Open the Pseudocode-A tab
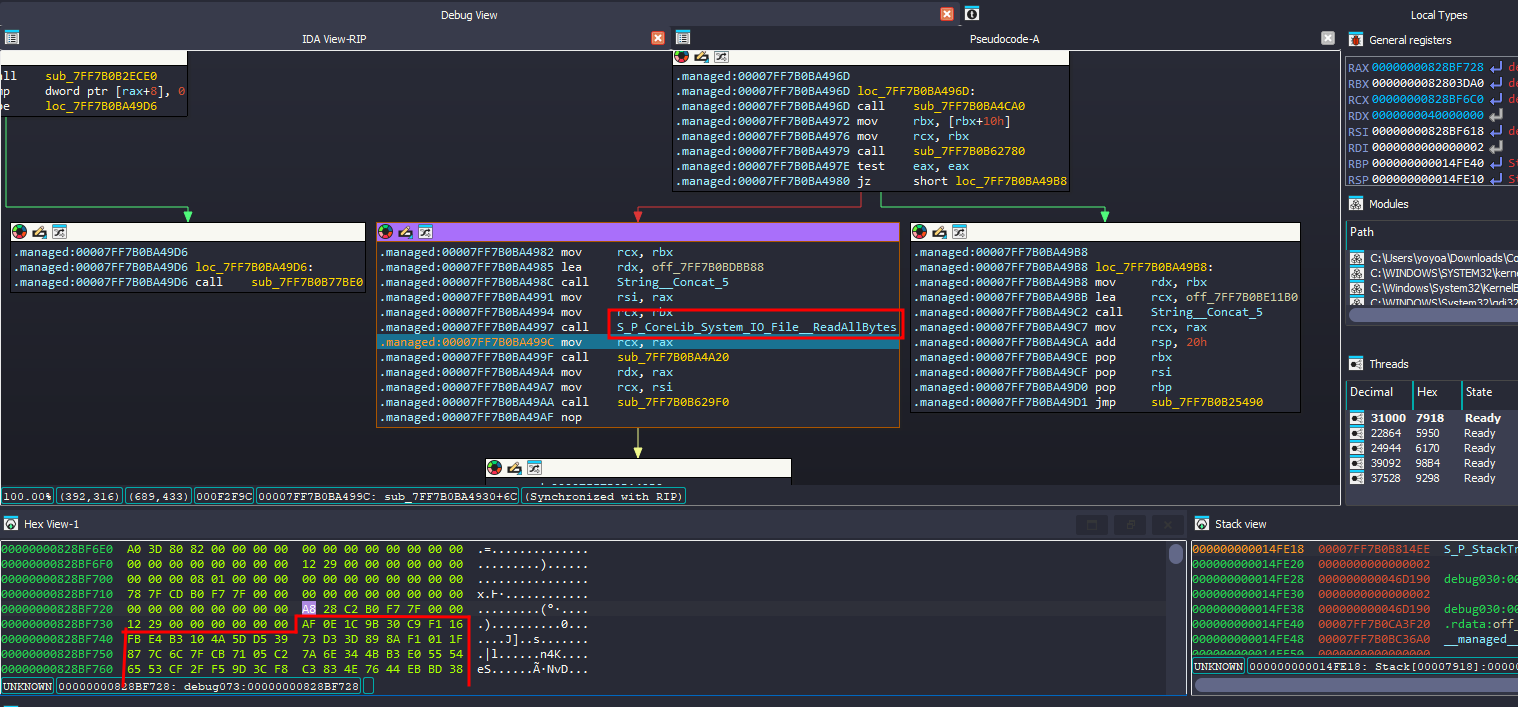This screenshot has height=707, width=1518. click(x=1004, y=38)
